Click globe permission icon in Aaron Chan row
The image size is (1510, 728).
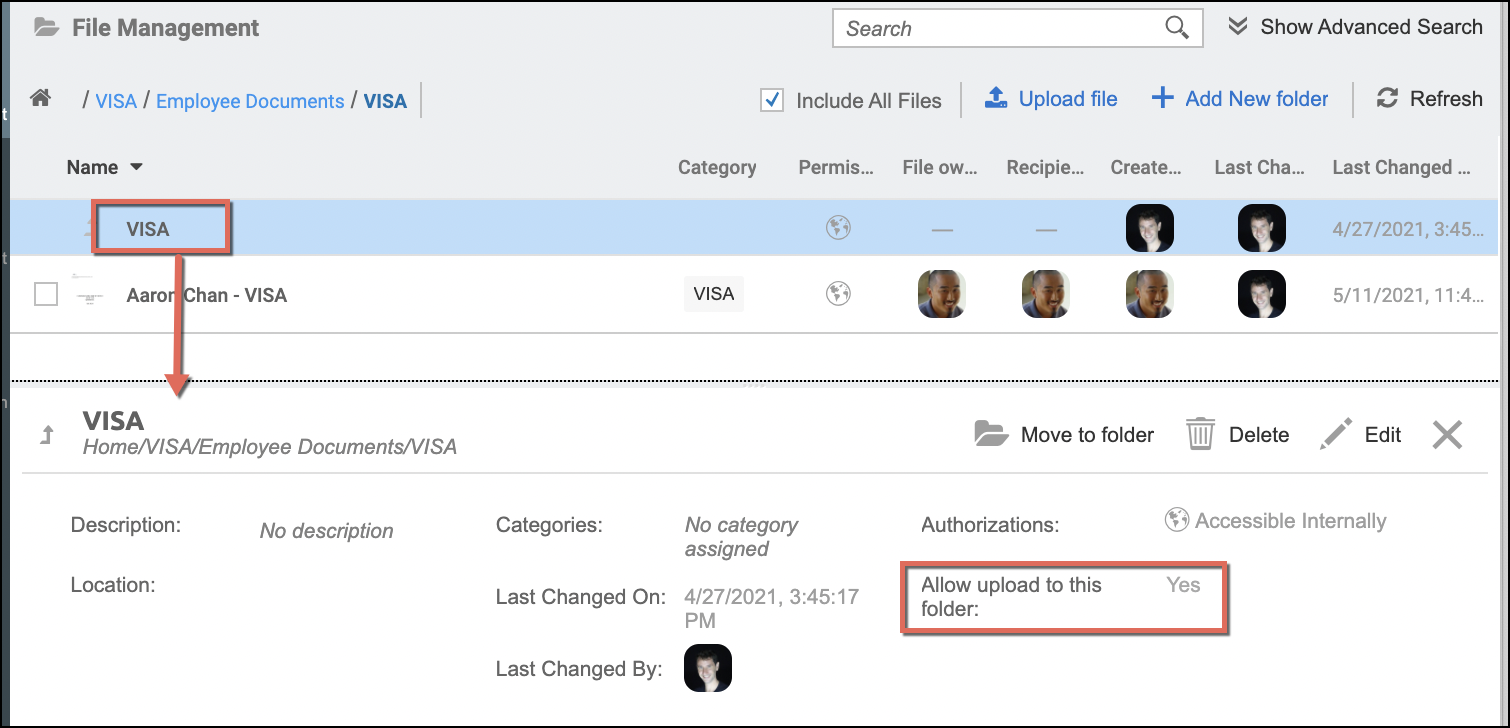point(838,294)
